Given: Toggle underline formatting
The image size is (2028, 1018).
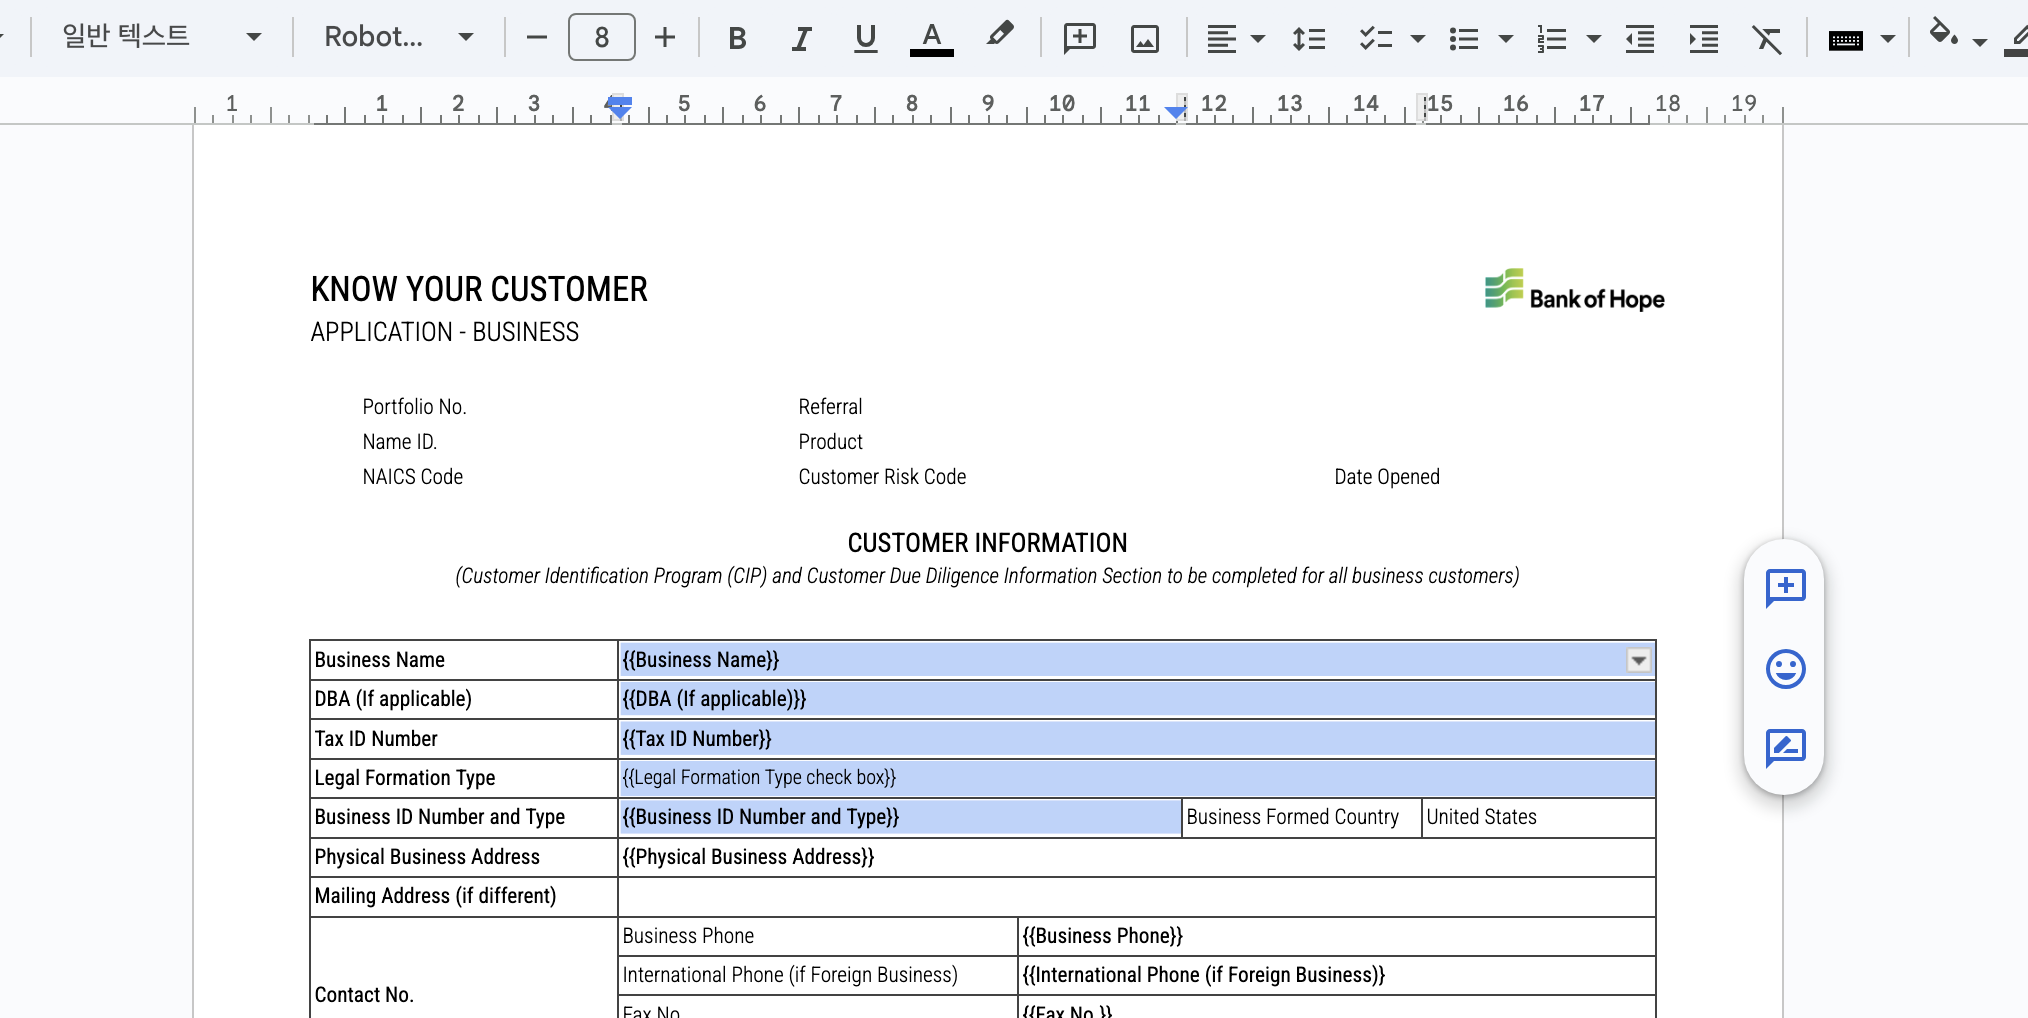Looking at the screenshot, I should 865,38.
